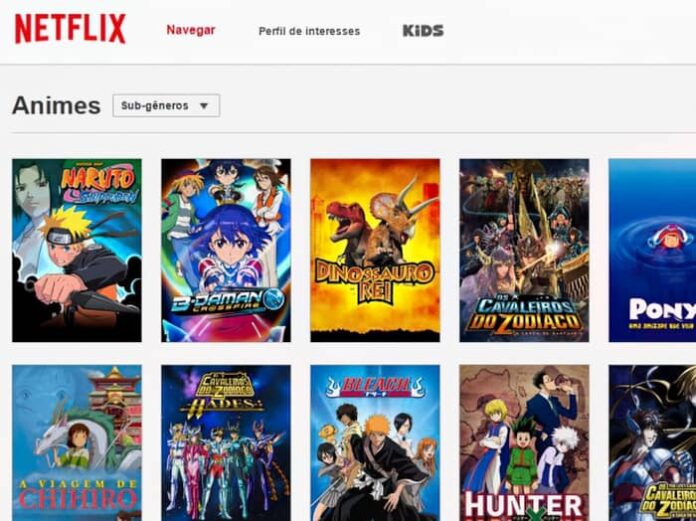
Task: Click the Dinossauro Rei title logo
Action: (374, 282)
